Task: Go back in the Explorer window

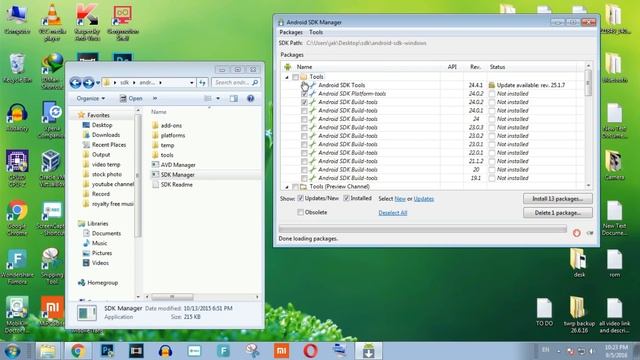Action: 75,83
